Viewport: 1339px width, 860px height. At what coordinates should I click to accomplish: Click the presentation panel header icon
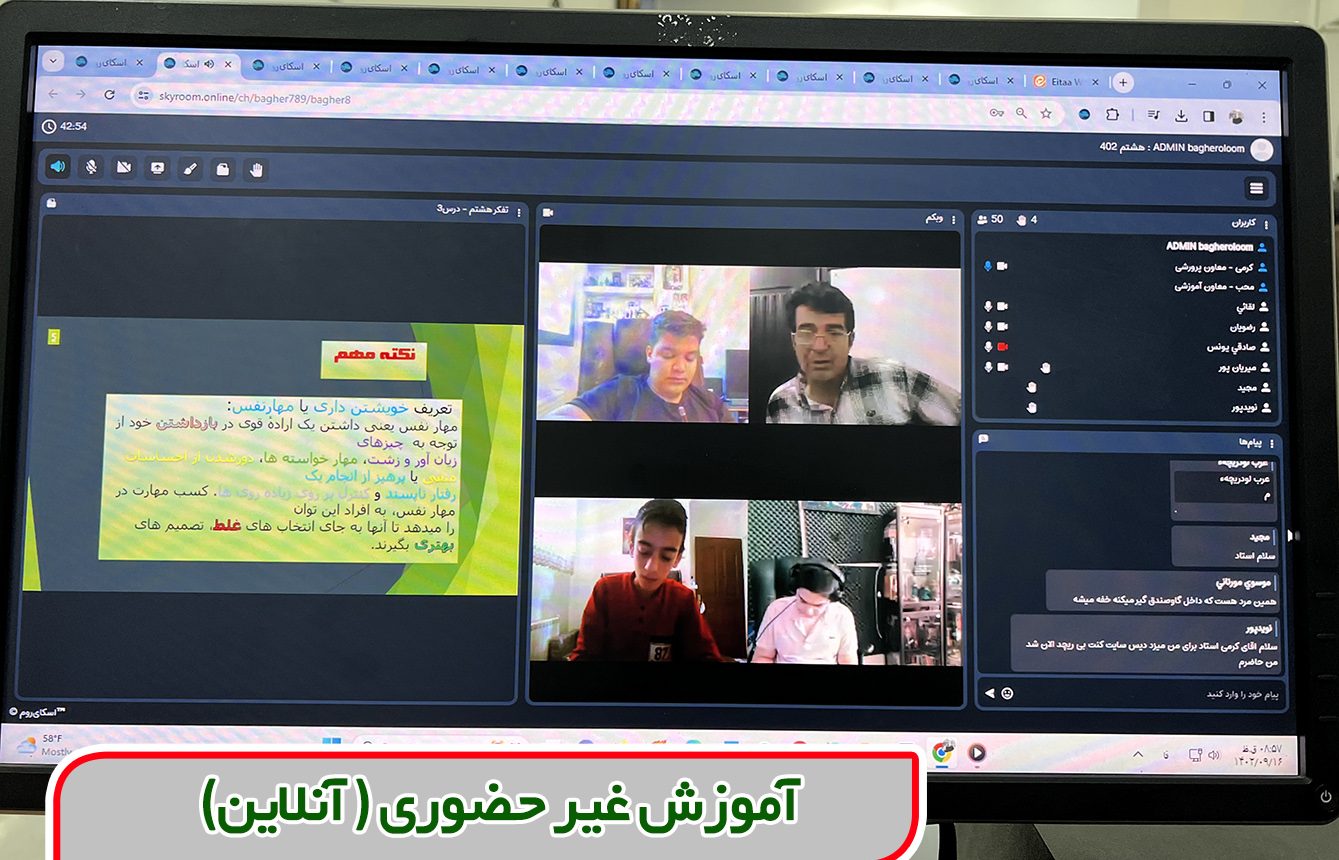tap(52, 204)
